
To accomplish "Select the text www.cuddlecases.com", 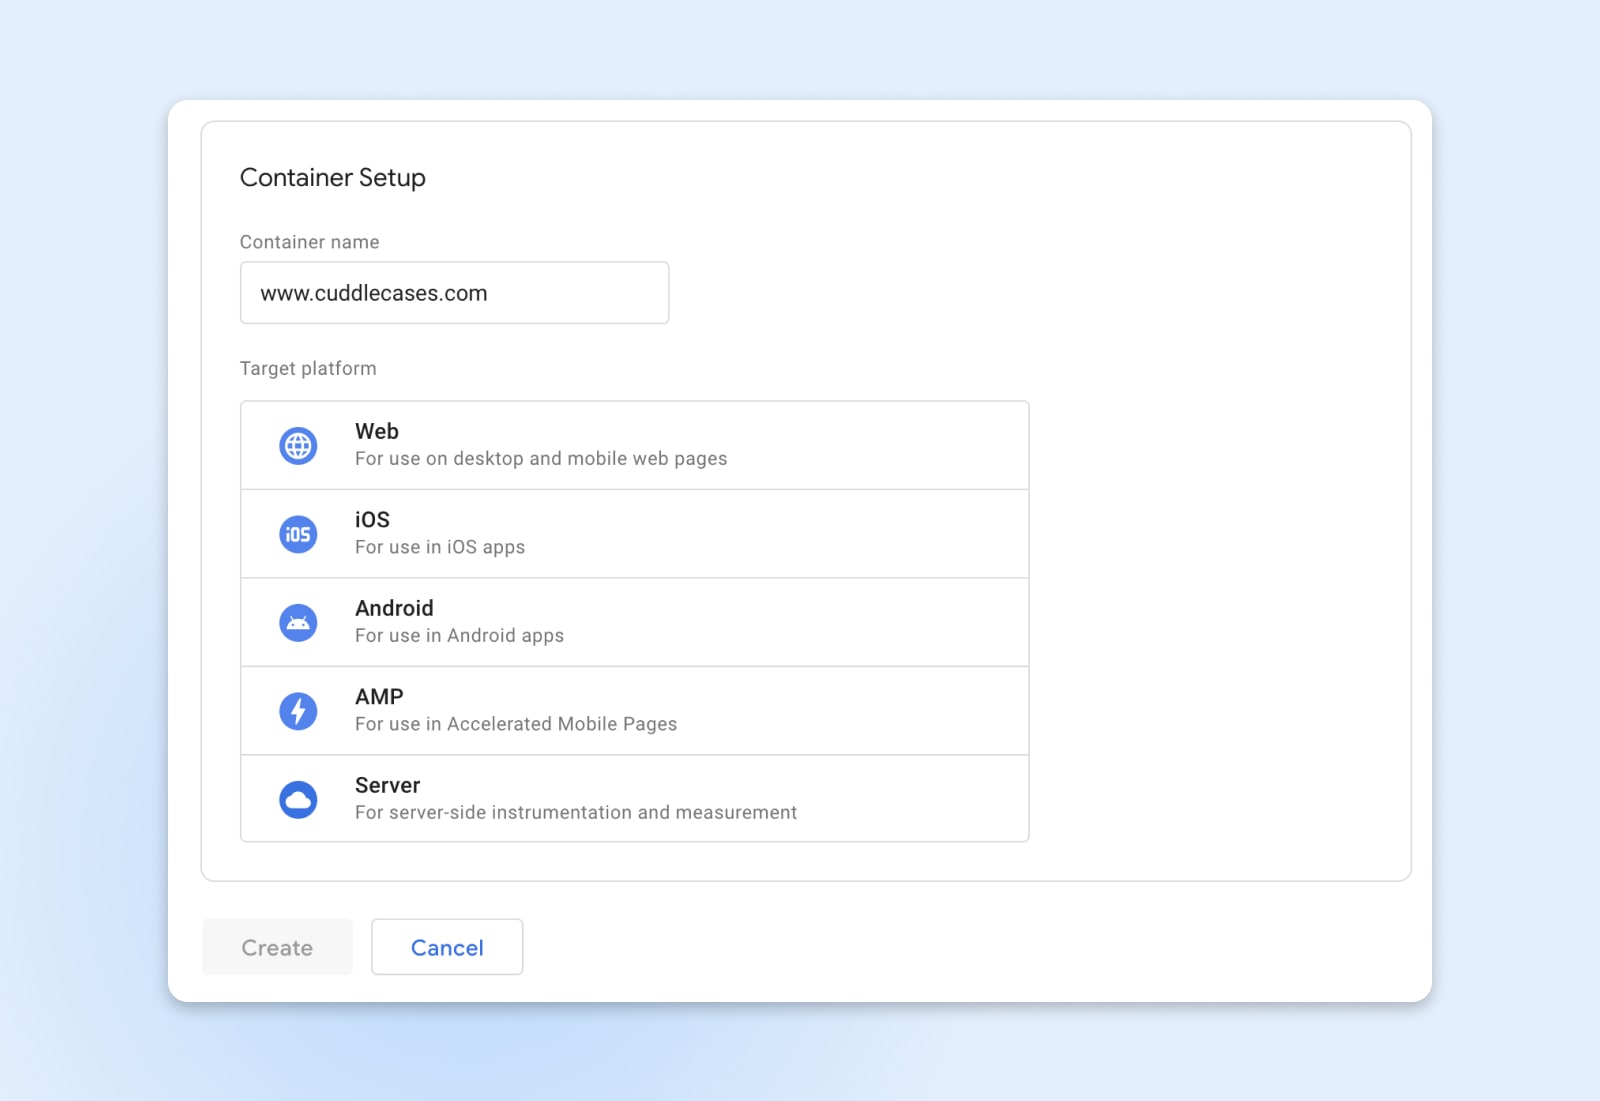I will click(x=373, y=293).
